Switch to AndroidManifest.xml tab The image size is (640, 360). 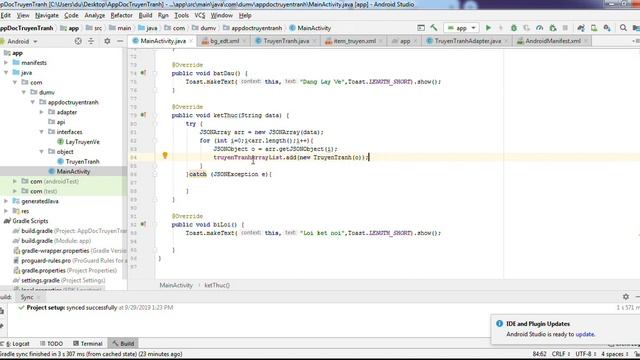point(553,41)
